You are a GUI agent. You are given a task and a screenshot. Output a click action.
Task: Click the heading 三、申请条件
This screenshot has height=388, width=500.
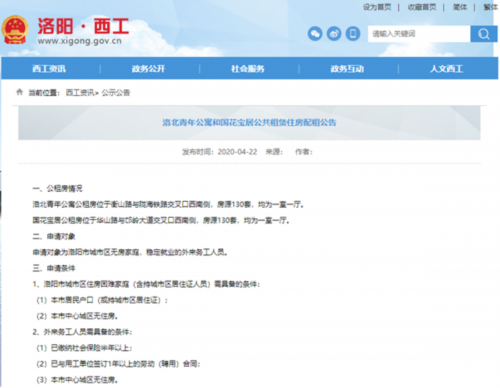pos(54,268)
